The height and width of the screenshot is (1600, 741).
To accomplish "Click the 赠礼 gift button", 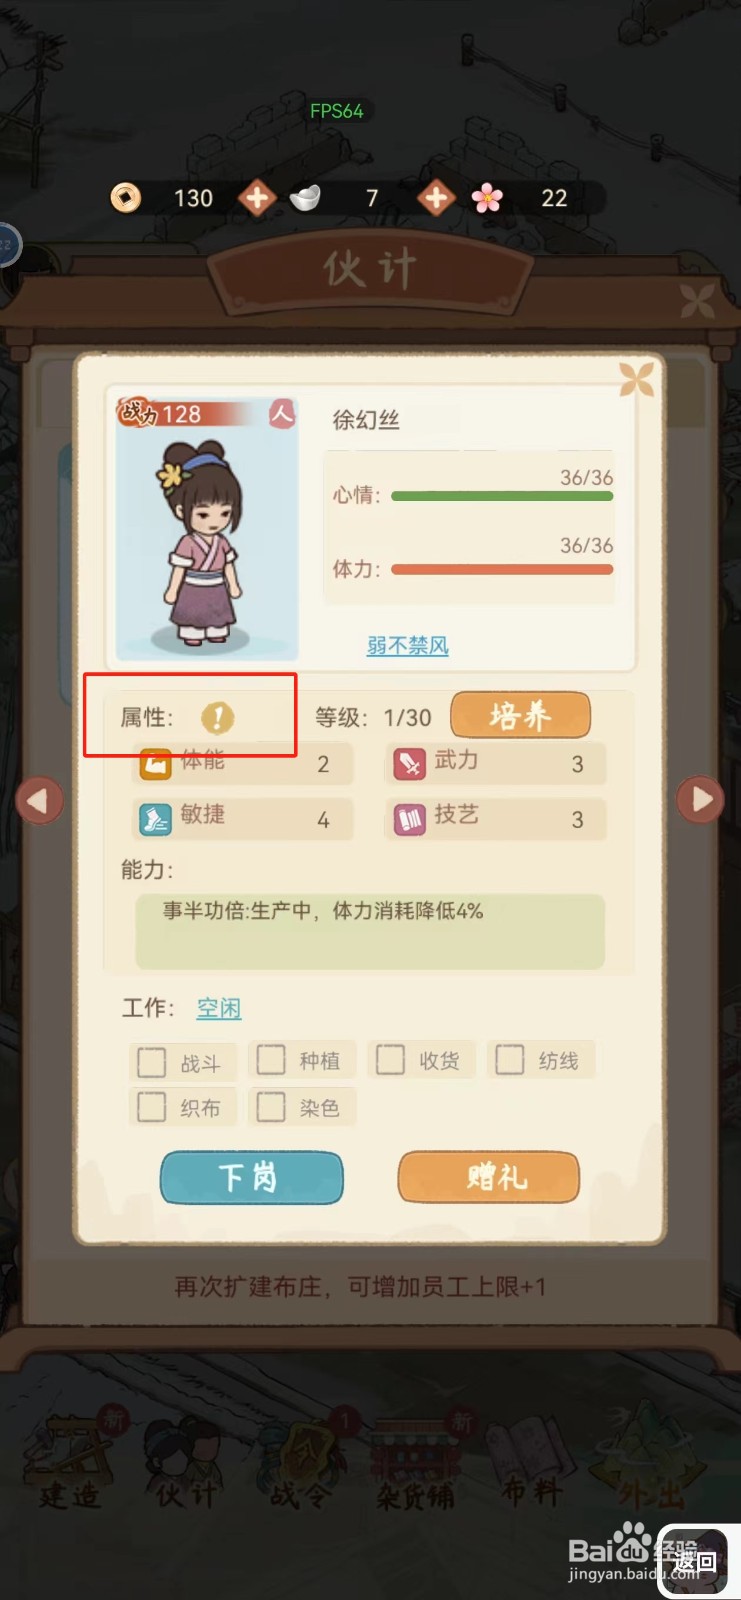I will click(x=489, y=1177).
